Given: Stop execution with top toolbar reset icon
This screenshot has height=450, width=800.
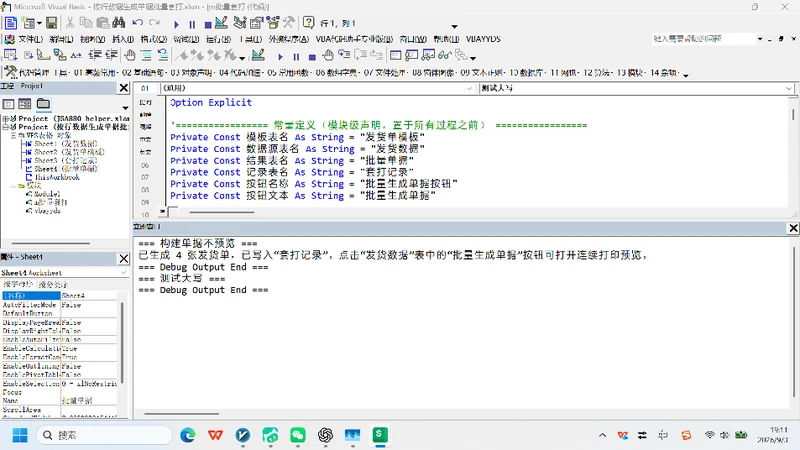Looking at the screenshot, I should point(208,24).
